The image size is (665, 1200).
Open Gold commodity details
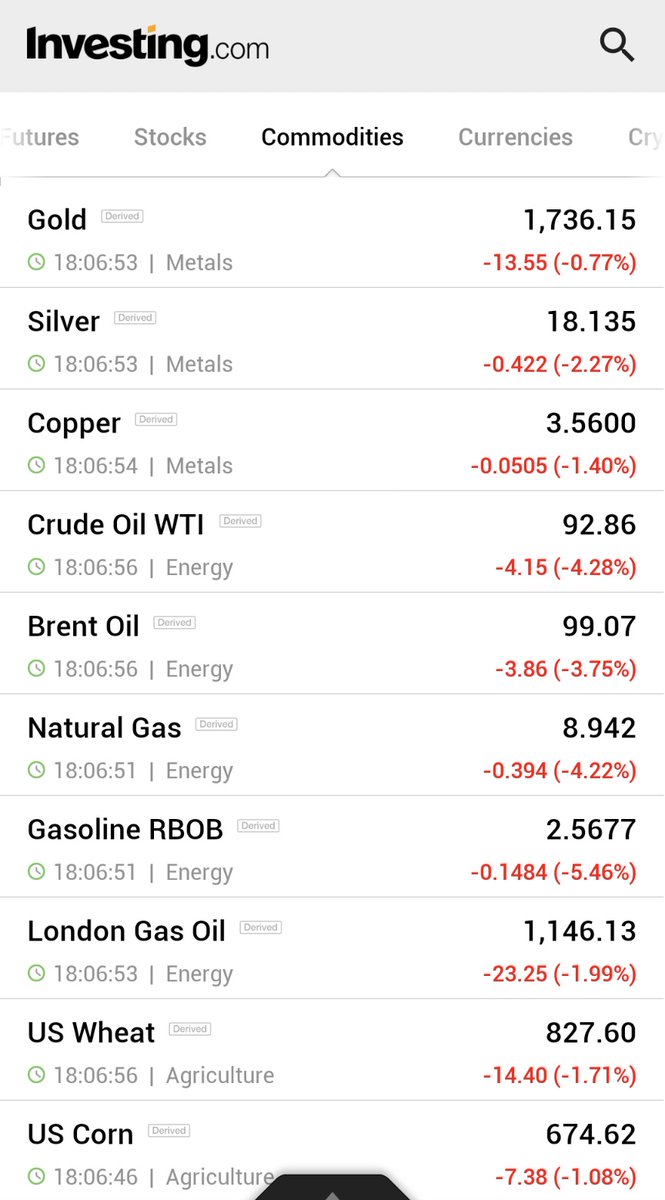(x=332, y=237)
